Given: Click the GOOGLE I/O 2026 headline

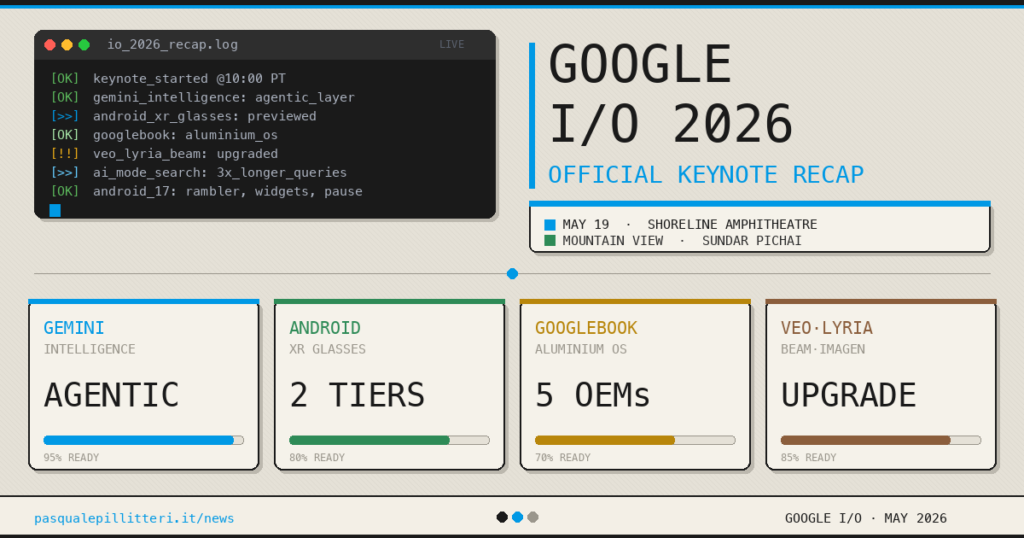Looking at the screenshot, I should click(671, 94).
